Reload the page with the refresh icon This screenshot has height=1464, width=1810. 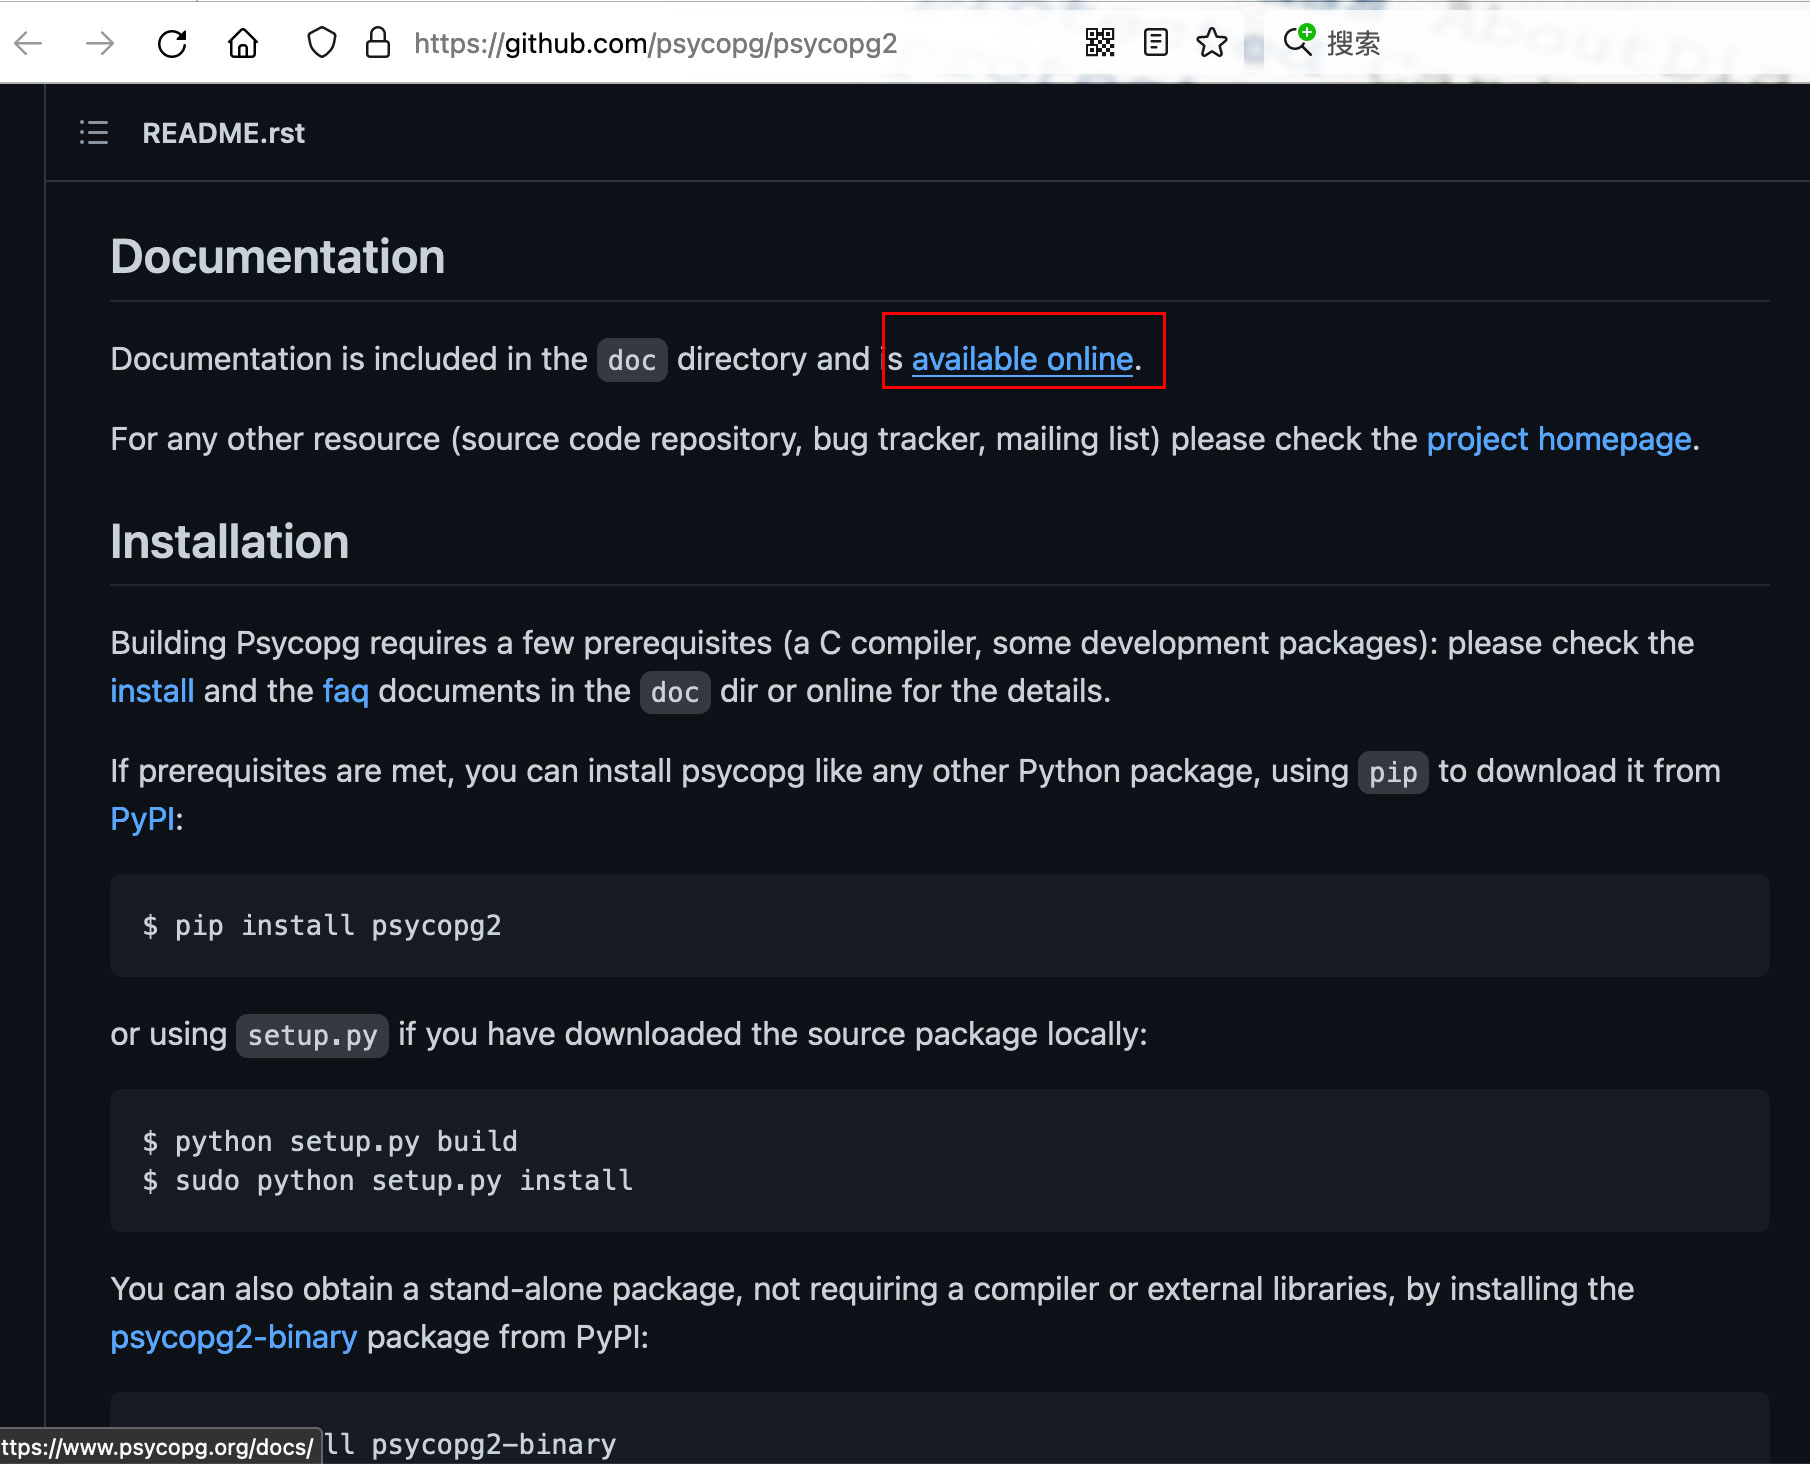click(x=172, y=43)
